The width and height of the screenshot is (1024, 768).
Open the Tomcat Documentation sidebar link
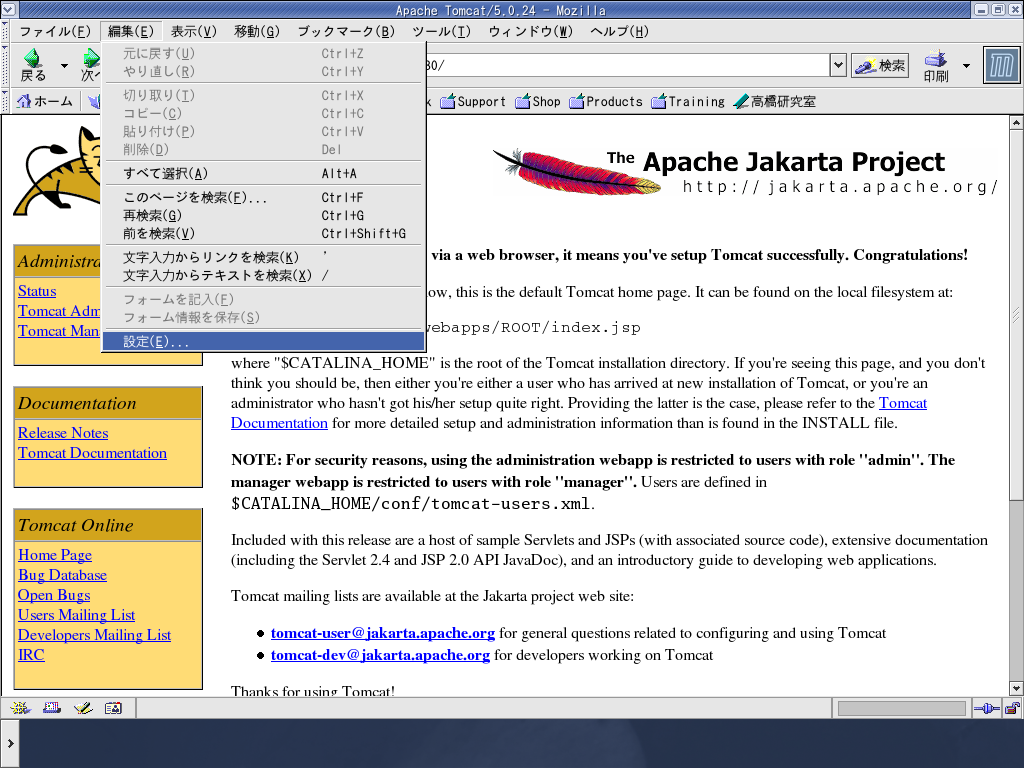pos(92,453)
